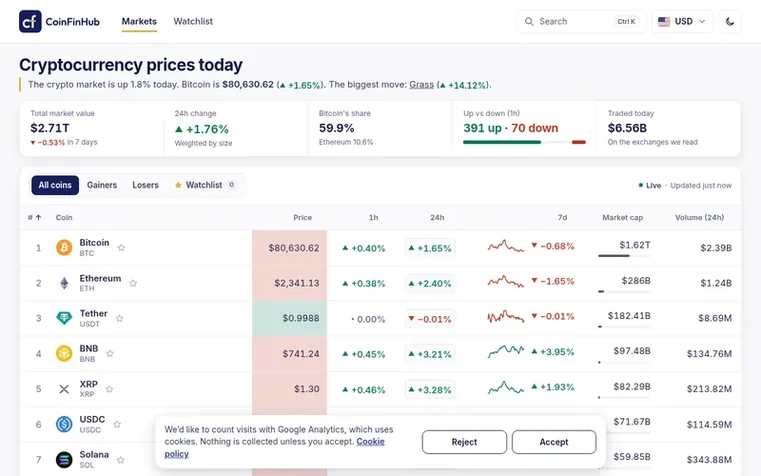Click Bitcoin's share 59.9% value

pyautogui.click(x=336, y=128)
